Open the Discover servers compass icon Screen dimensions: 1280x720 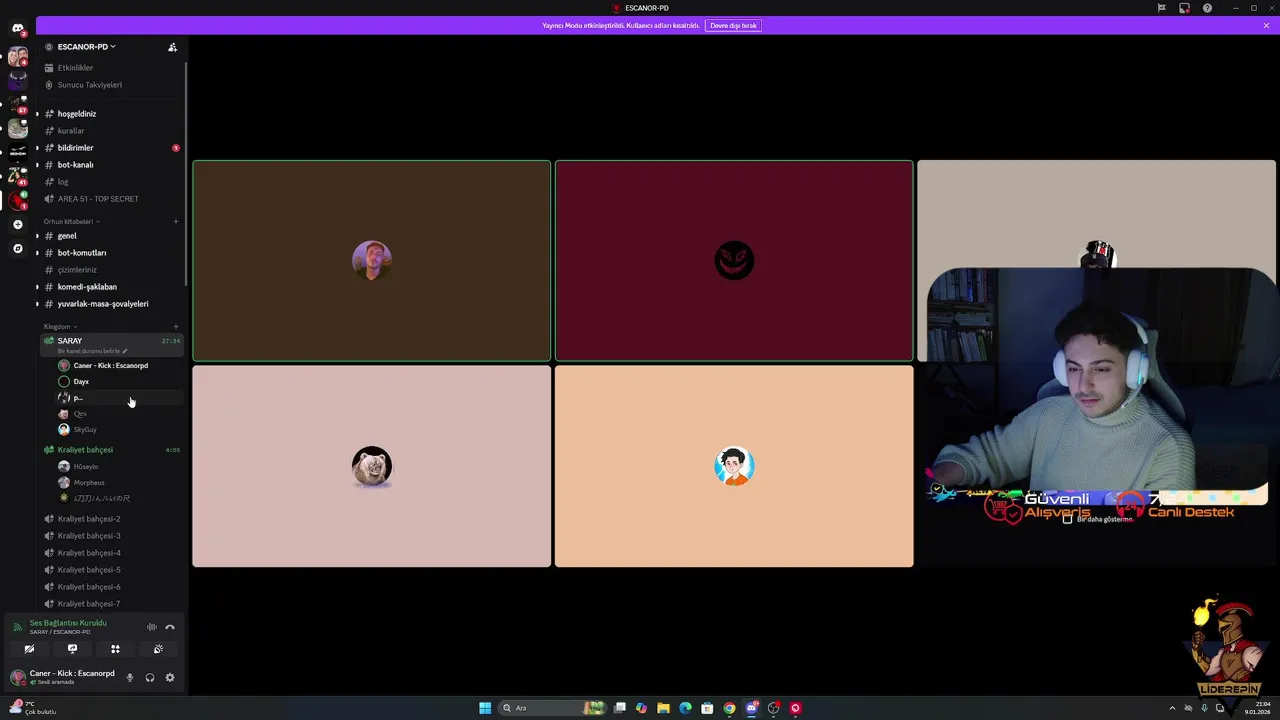coord(17,248)
